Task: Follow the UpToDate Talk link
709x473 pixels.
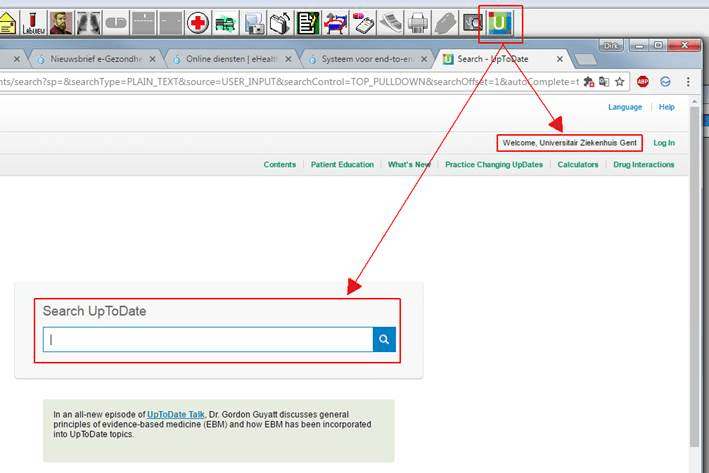Action: click(175, 414)
